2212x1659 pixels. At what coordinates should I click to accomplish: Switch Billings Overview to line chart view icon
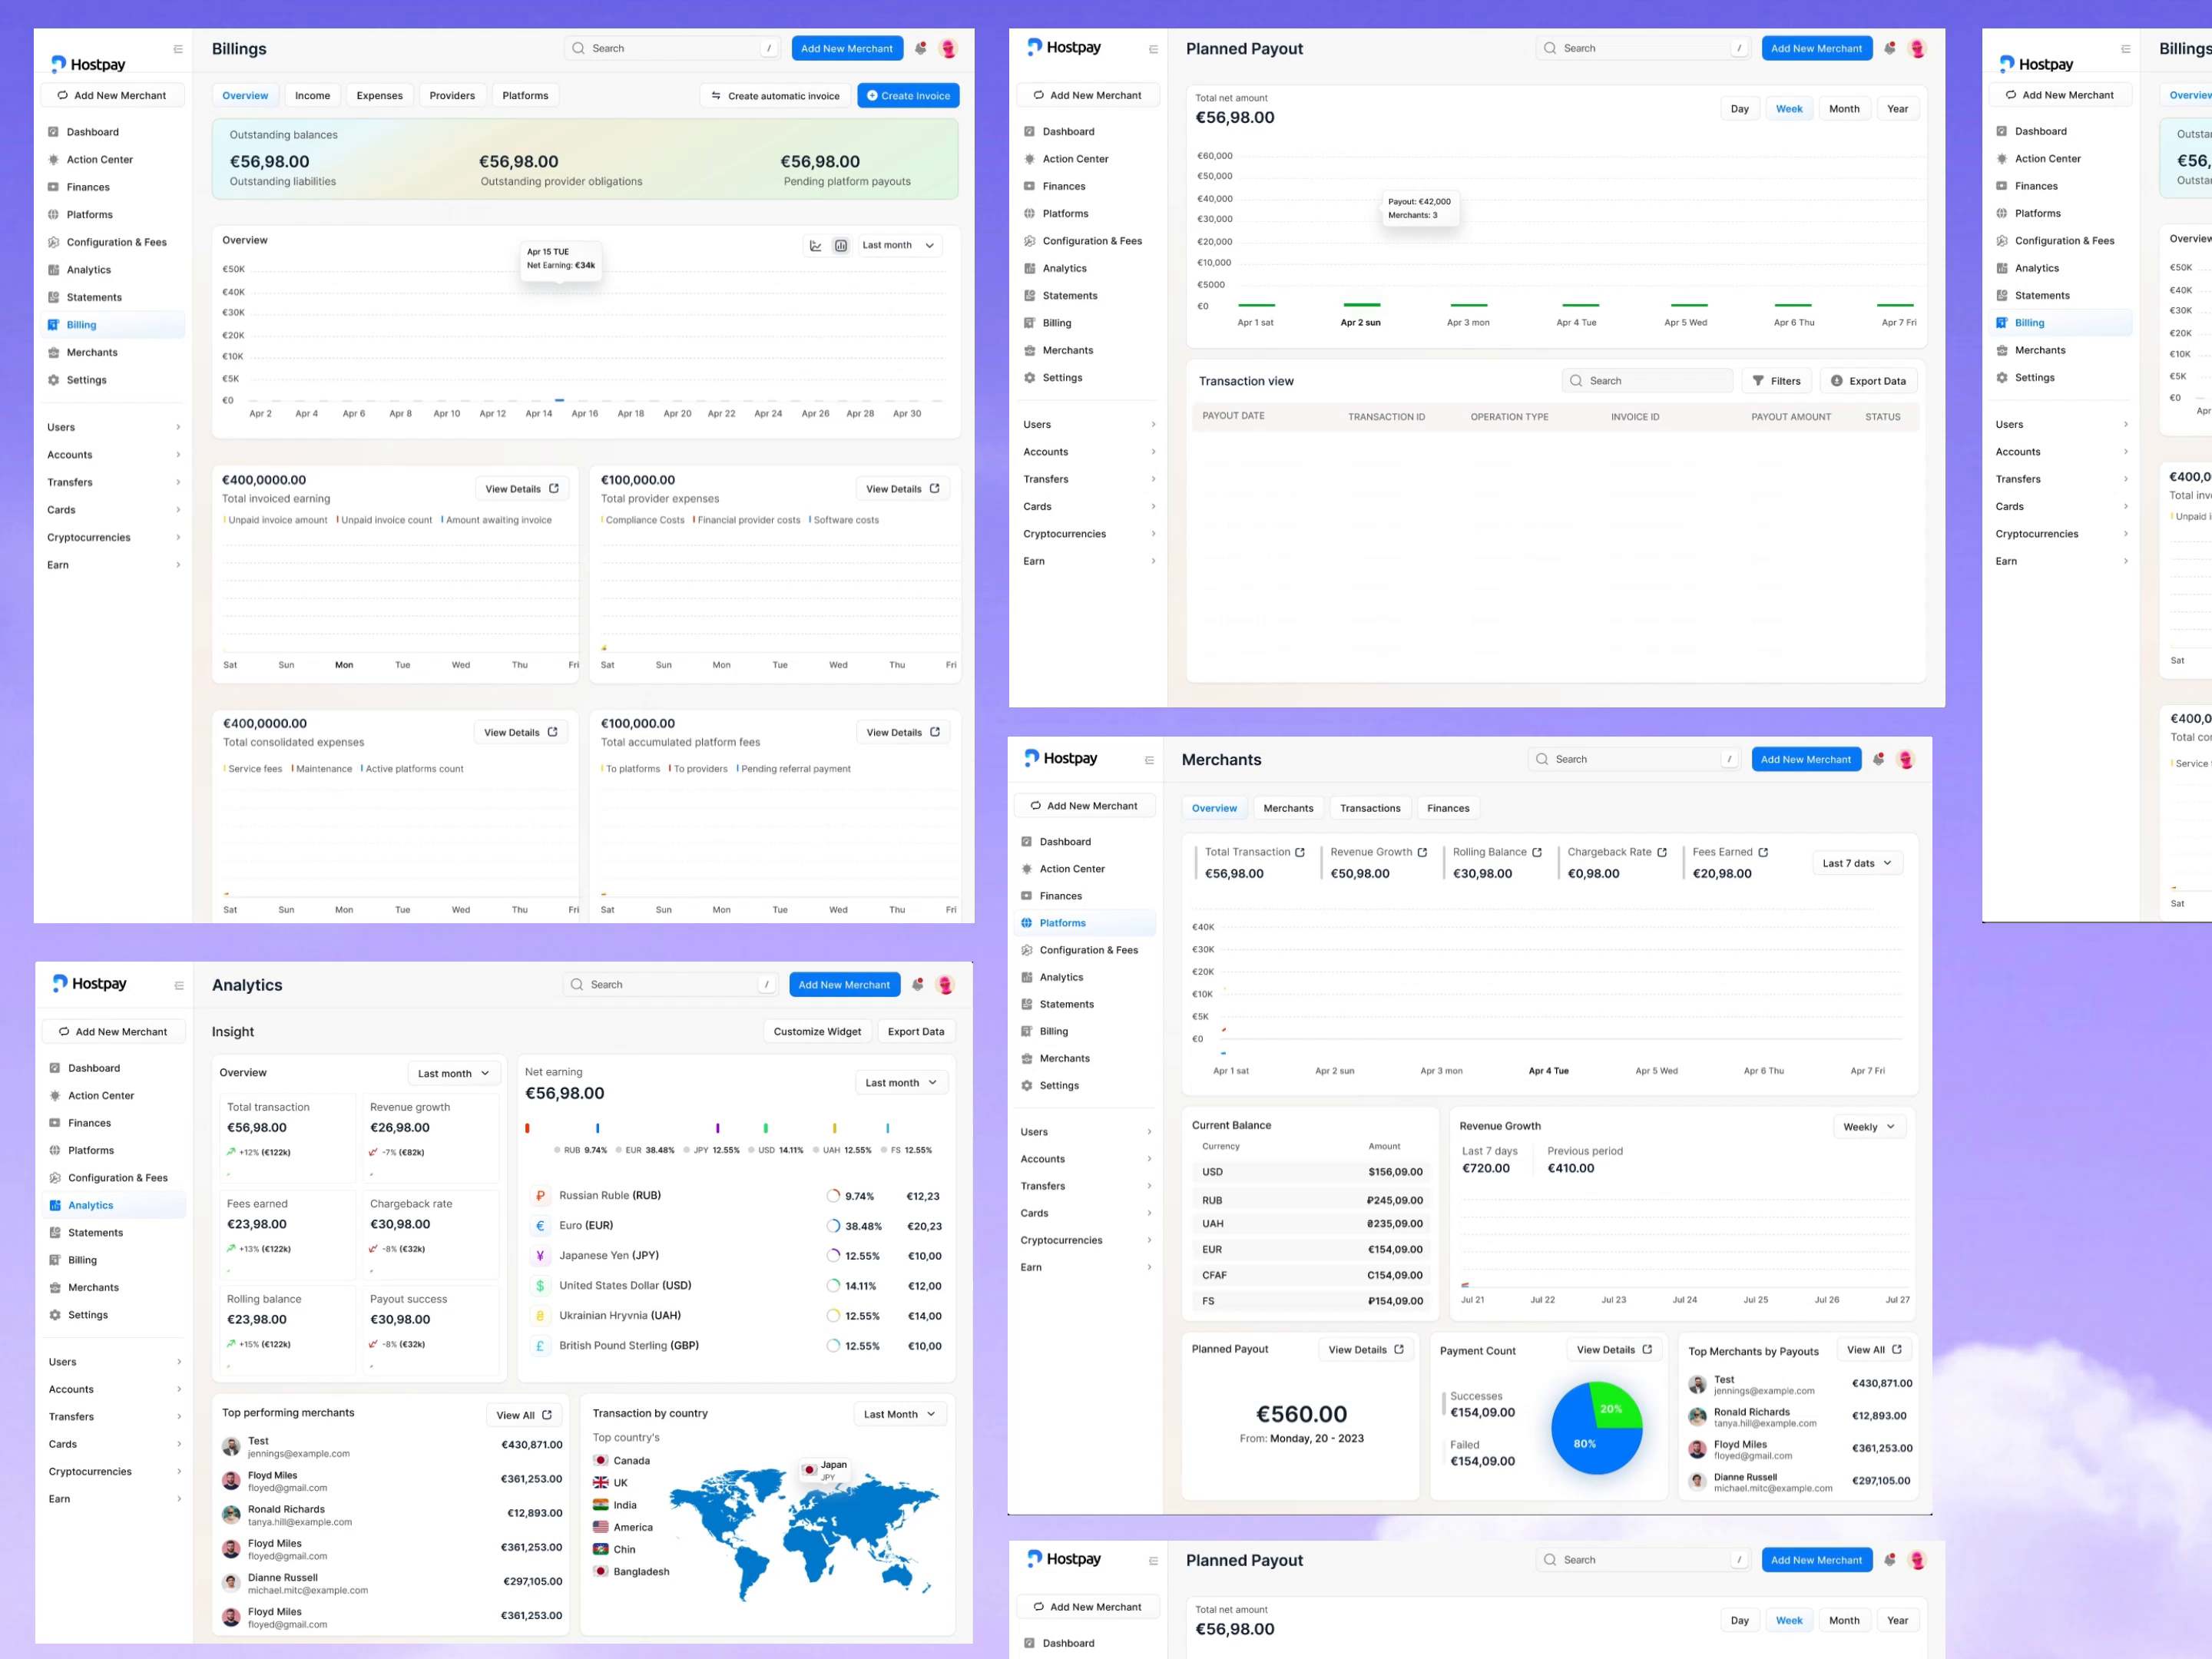click(x=815, y=246)
